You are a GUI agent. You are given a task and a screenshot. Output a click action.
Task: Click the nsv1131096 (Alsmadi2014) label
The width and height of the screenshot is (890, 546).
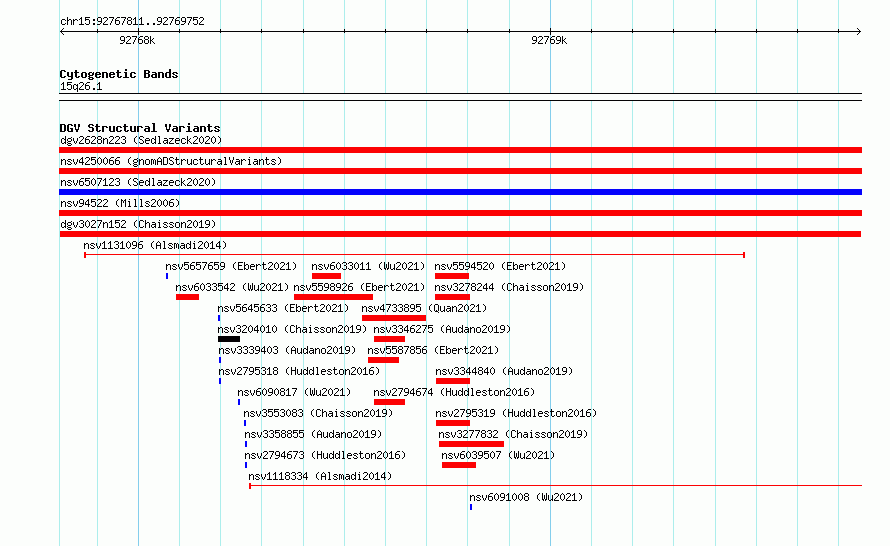tap(155, 245)
